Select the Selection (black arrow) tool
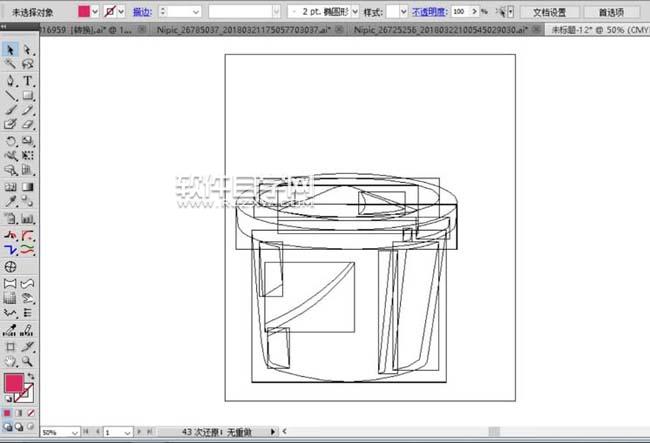Viewport: 650px width, 443px height. [10, 50]
